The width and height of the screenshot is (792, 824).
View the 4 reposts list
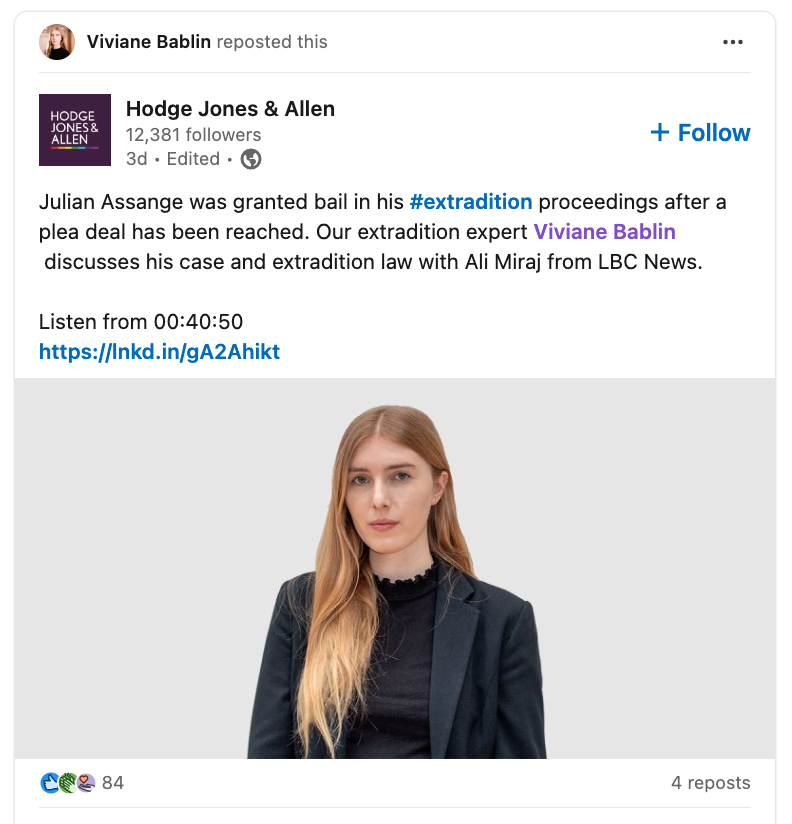(710, 783)
